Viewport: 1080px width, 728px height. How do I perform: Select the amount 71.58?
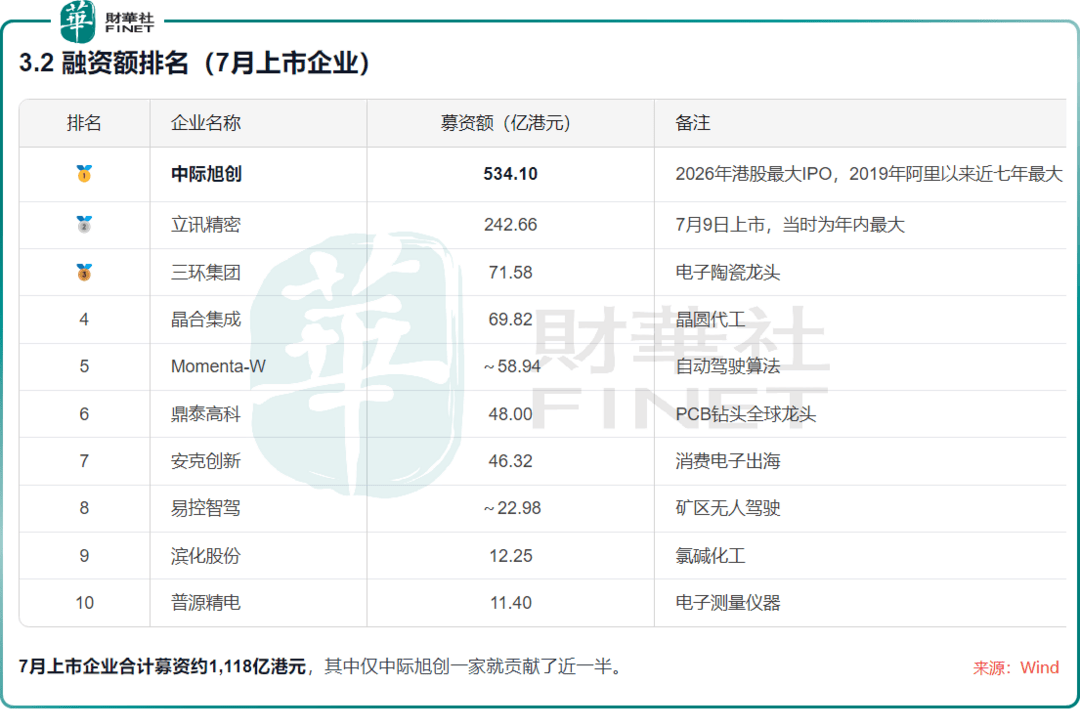click(x=510, y=273)
